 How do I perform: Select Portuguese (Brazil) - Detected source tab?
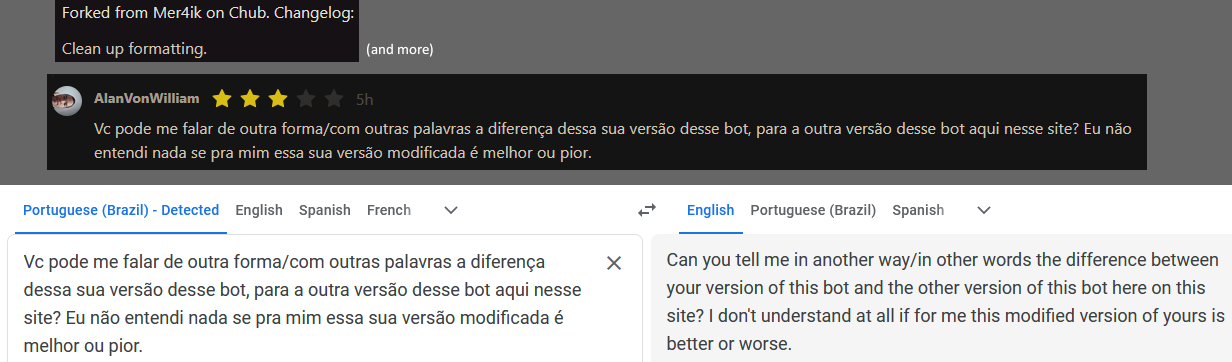(x=121, y=210)
